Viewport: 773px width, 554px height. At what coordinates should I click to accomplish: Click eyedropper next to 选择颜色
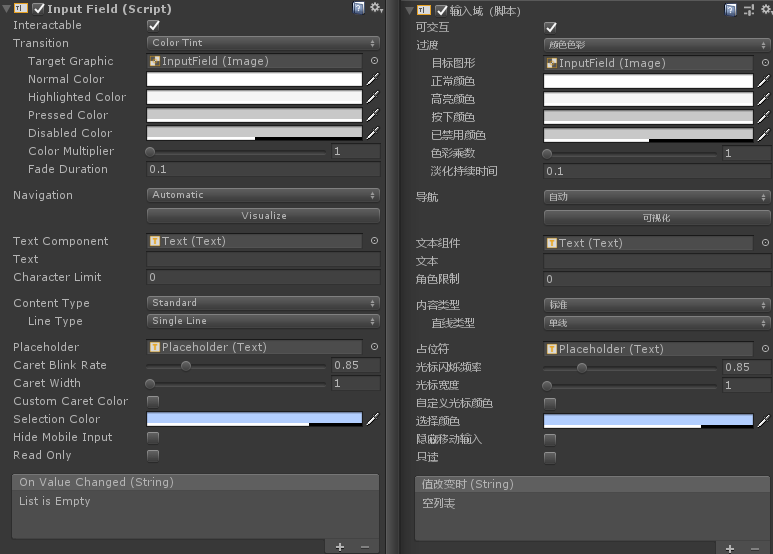click(x=764, y=421)
